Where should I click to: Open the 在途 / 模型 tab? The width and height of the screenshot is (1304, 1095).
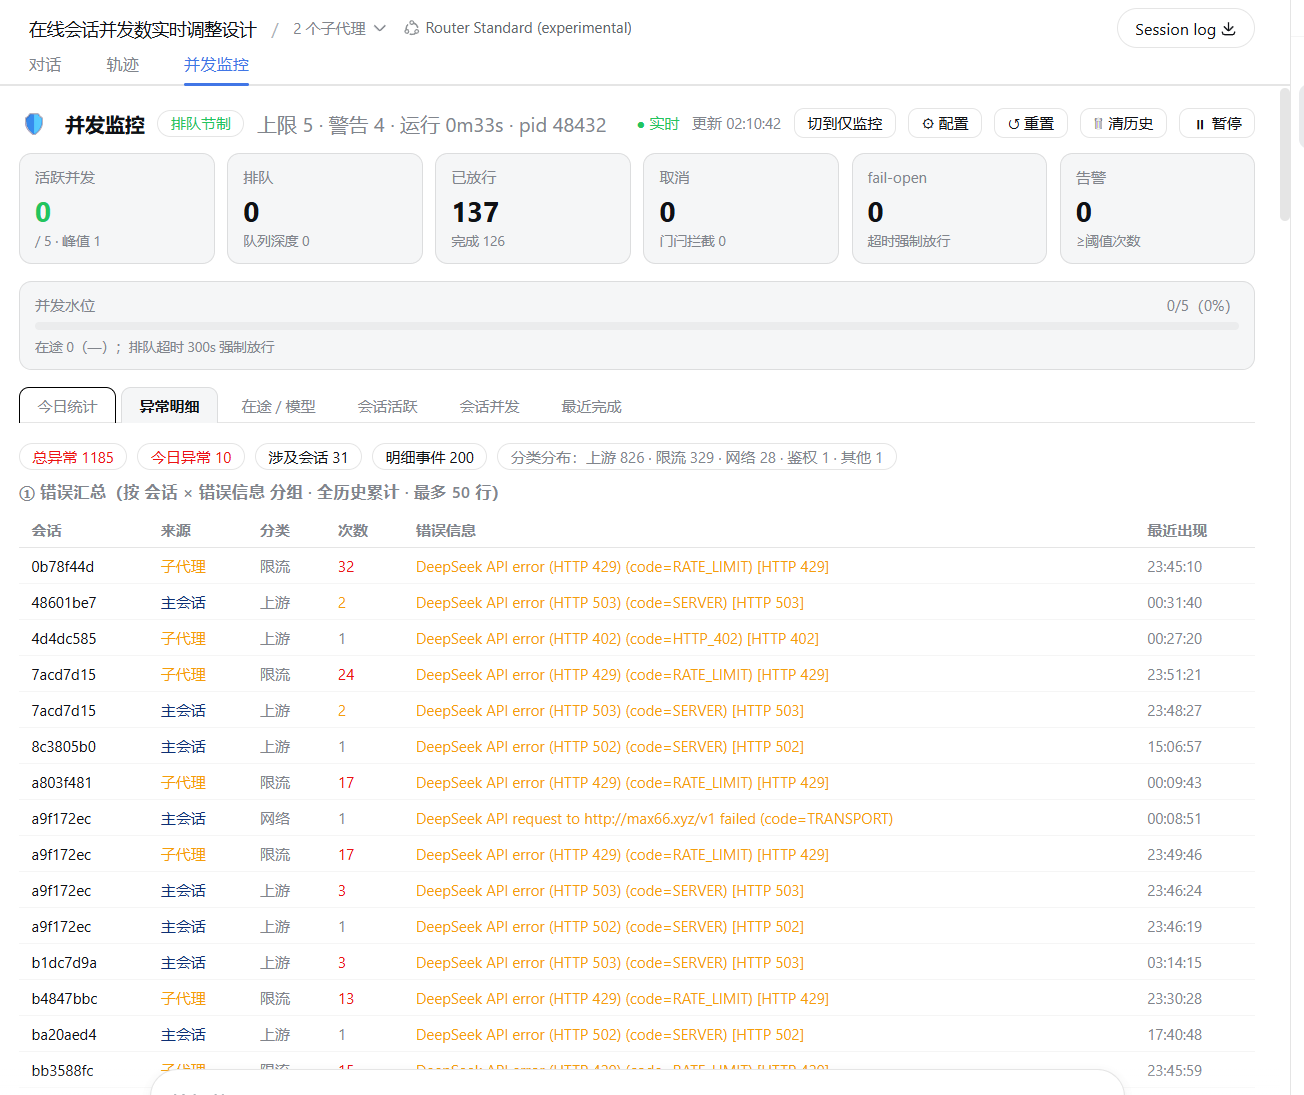(x=278, y=406)
